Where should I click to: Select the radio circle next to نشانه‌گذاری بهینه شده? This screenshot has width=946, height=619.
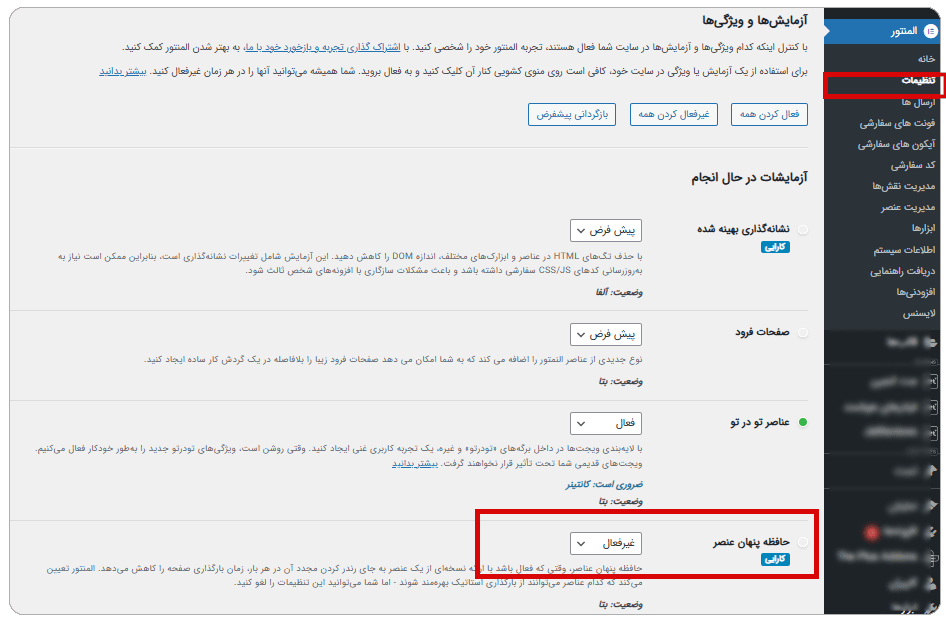803,231
